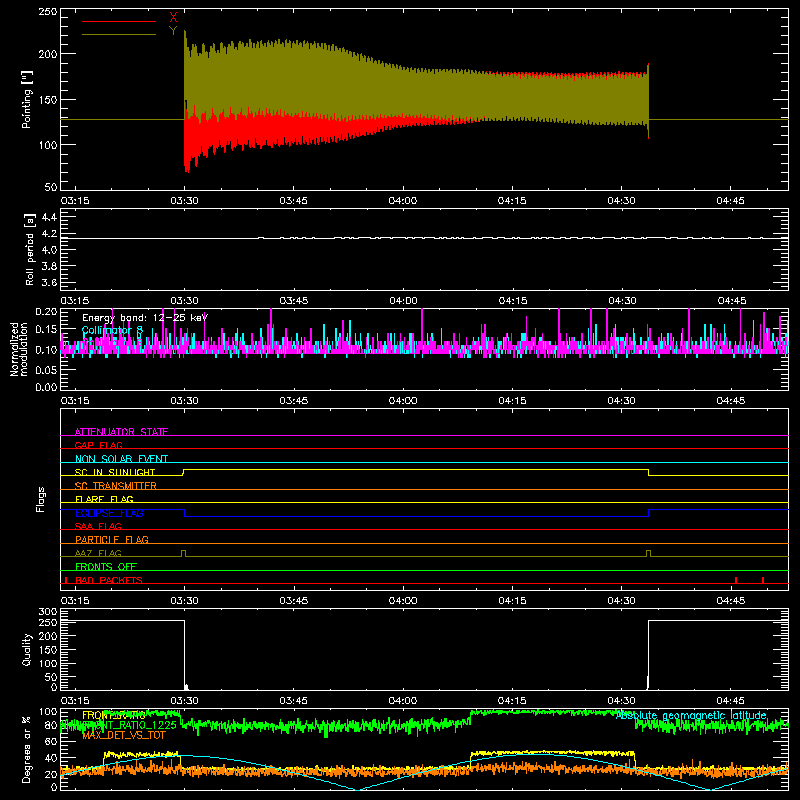Click the 200 tick on Pointing axis

click(48, 54)
